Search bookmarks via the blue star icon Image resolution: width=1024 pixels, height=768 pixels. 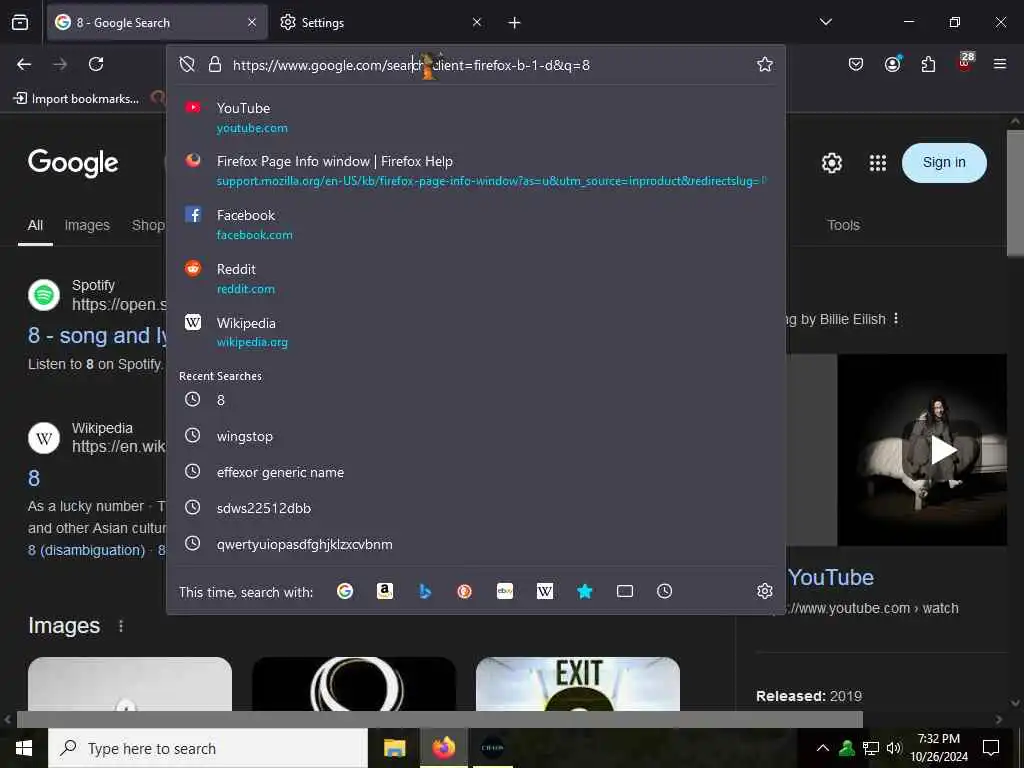(x=584, y=592)
